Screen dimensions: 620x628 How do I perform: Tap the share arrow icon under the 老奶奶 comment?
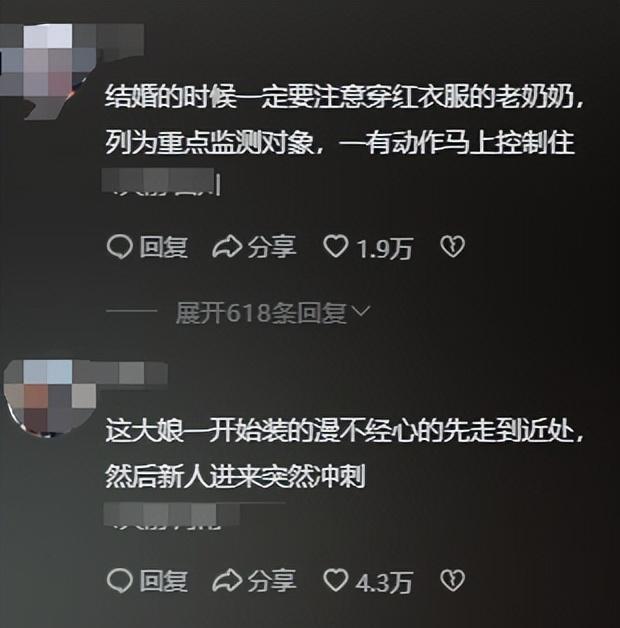point(227,247)
